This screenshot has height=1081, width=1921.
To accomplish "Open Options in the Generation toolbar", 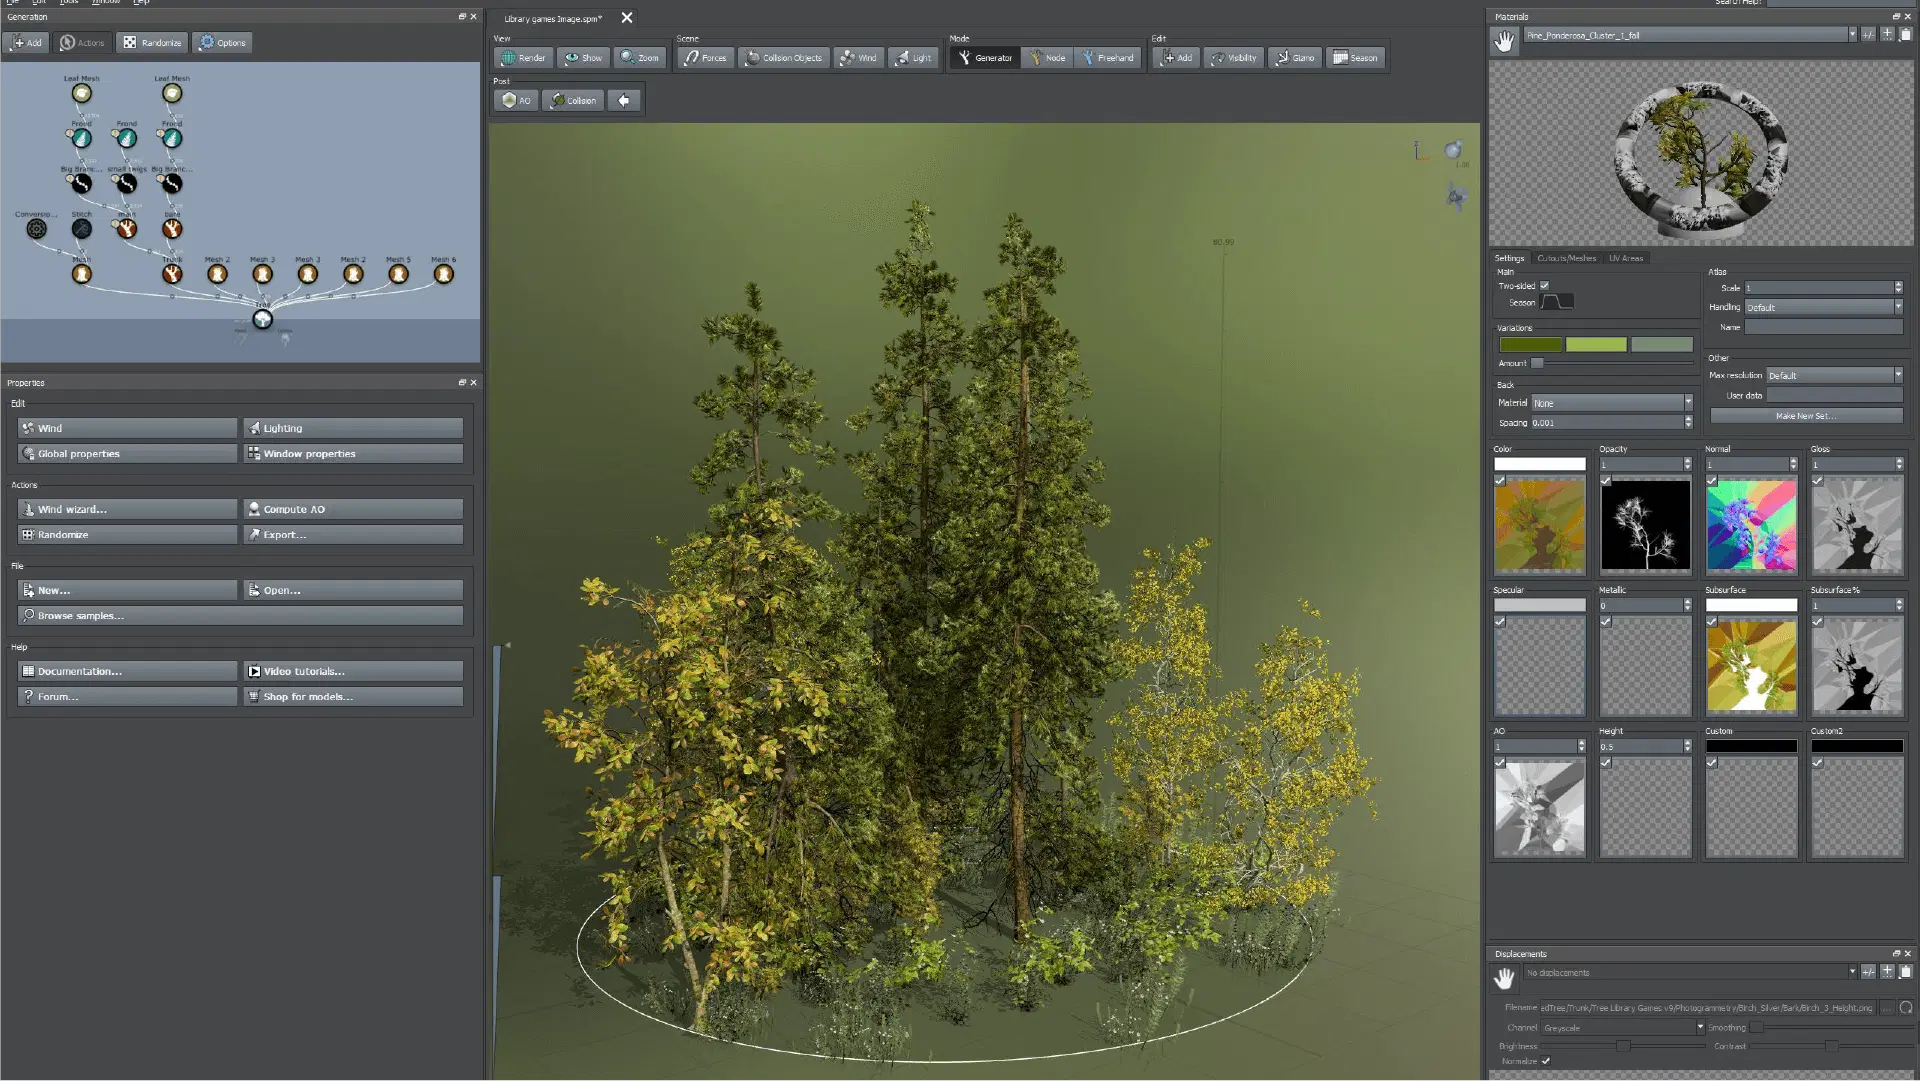I will [x=222, y=43].
